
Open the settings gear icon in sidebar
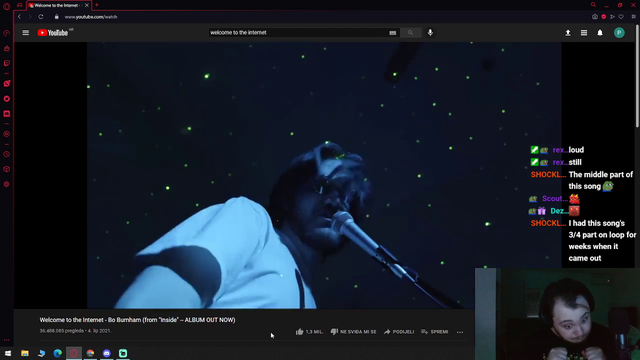point(7,184)
